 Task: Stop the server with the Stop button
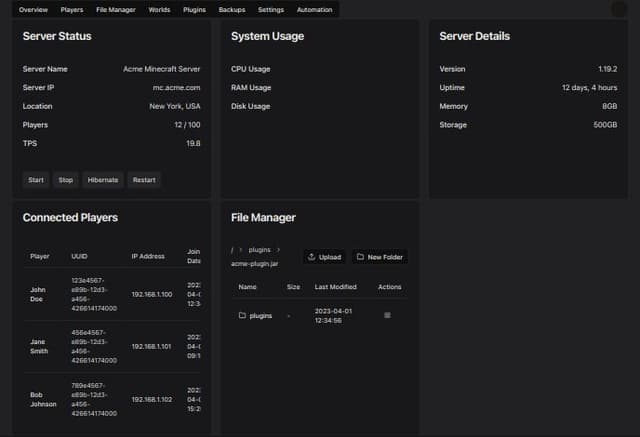coord(66,180)
